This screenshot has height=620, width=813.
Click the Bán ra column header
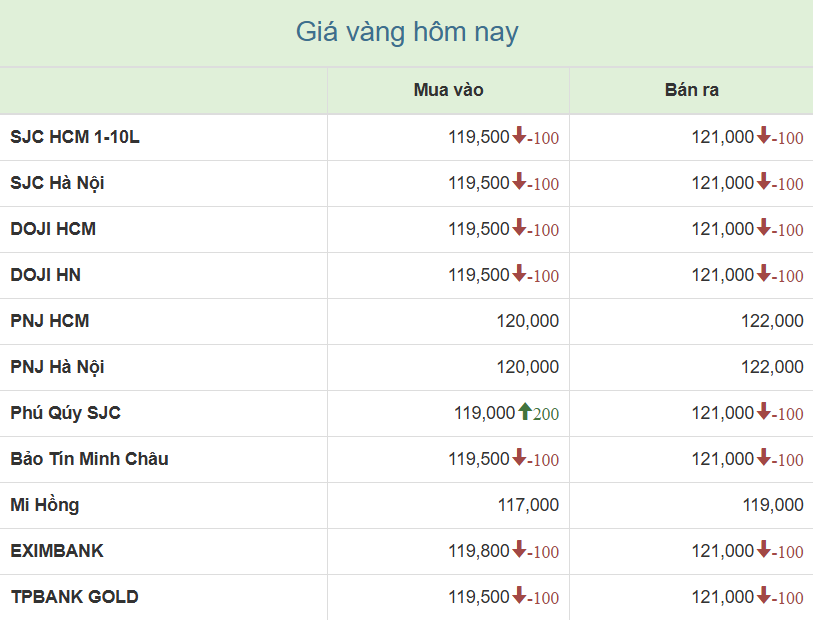point(691,90)
